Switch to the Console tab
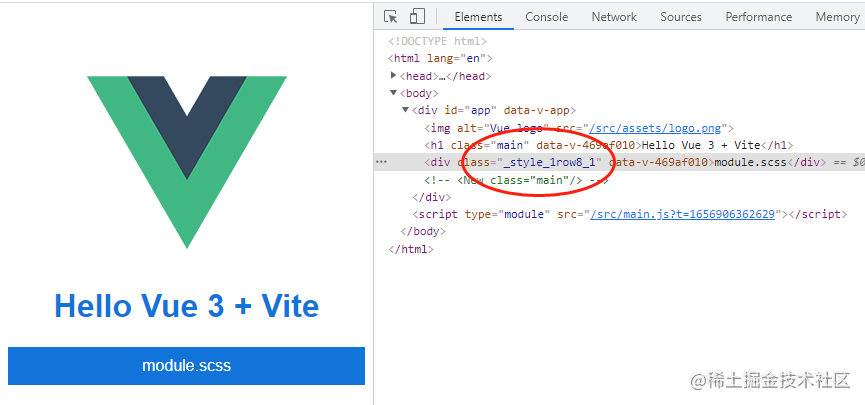 [x=547, y=17]
